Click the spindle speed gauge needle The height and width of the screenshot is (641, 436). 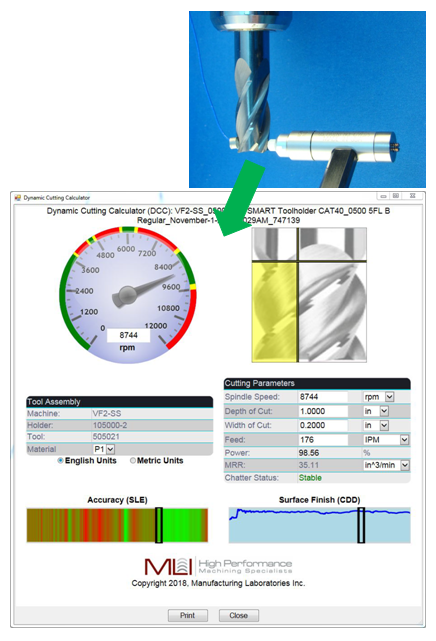click(x=143, y=289)
